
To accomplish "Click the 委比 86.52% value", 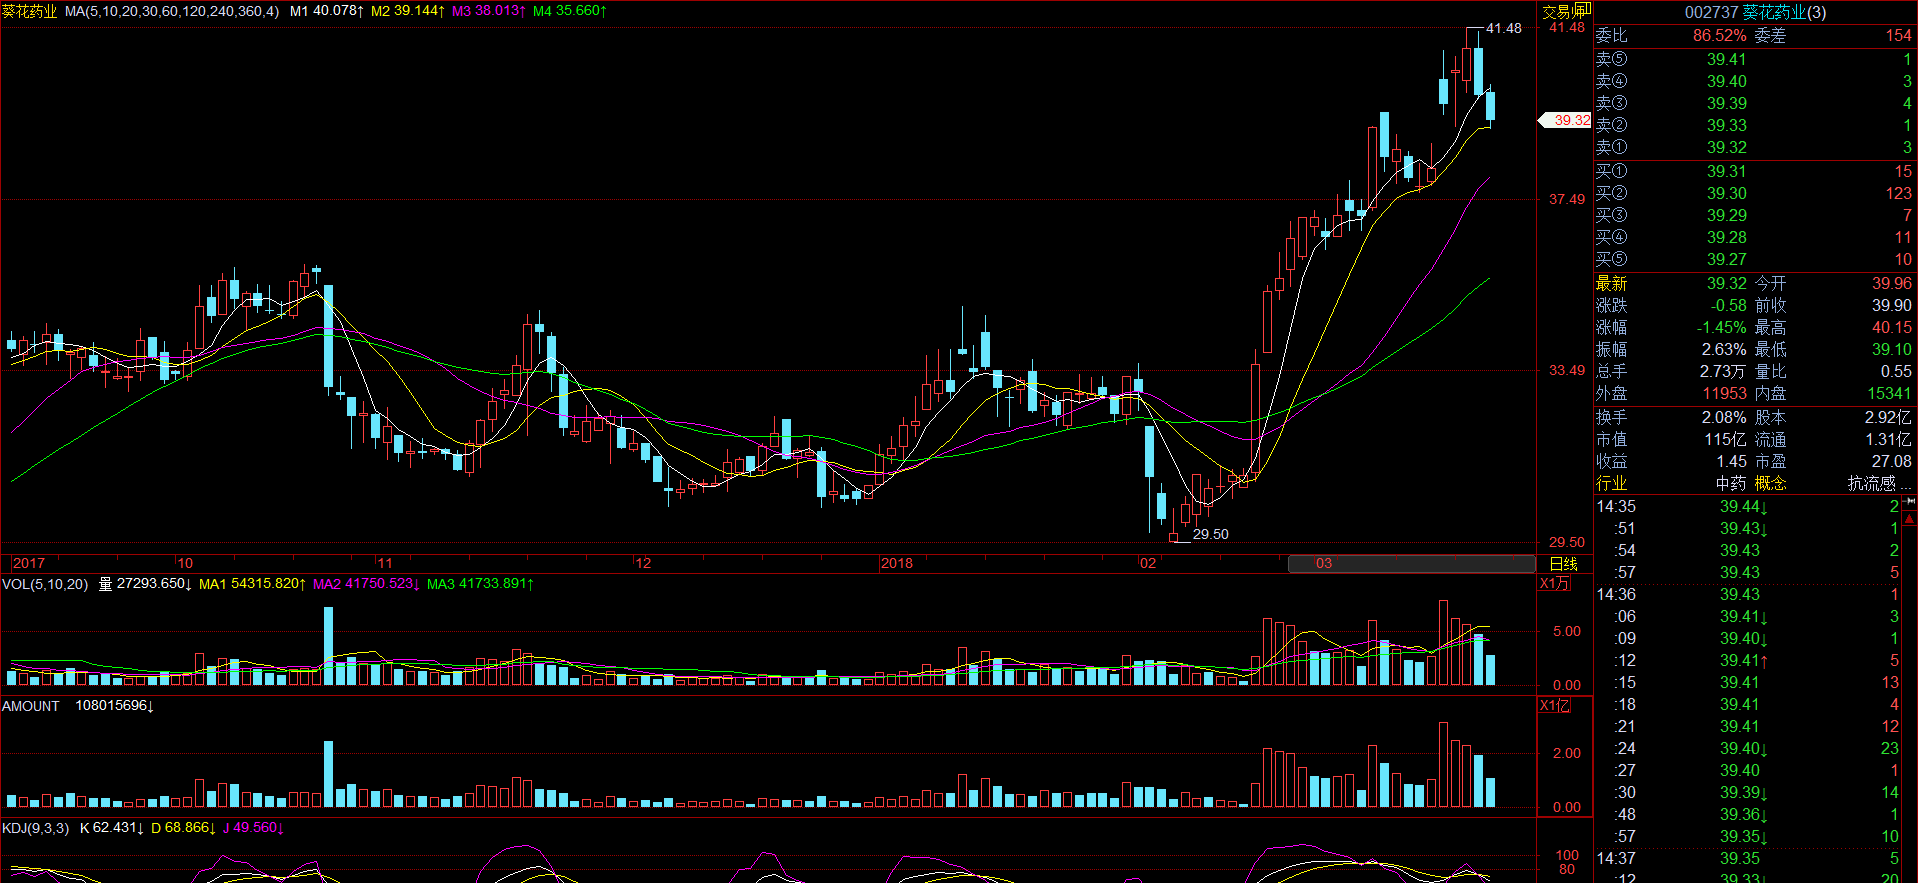I will [x=1719, y=35].
